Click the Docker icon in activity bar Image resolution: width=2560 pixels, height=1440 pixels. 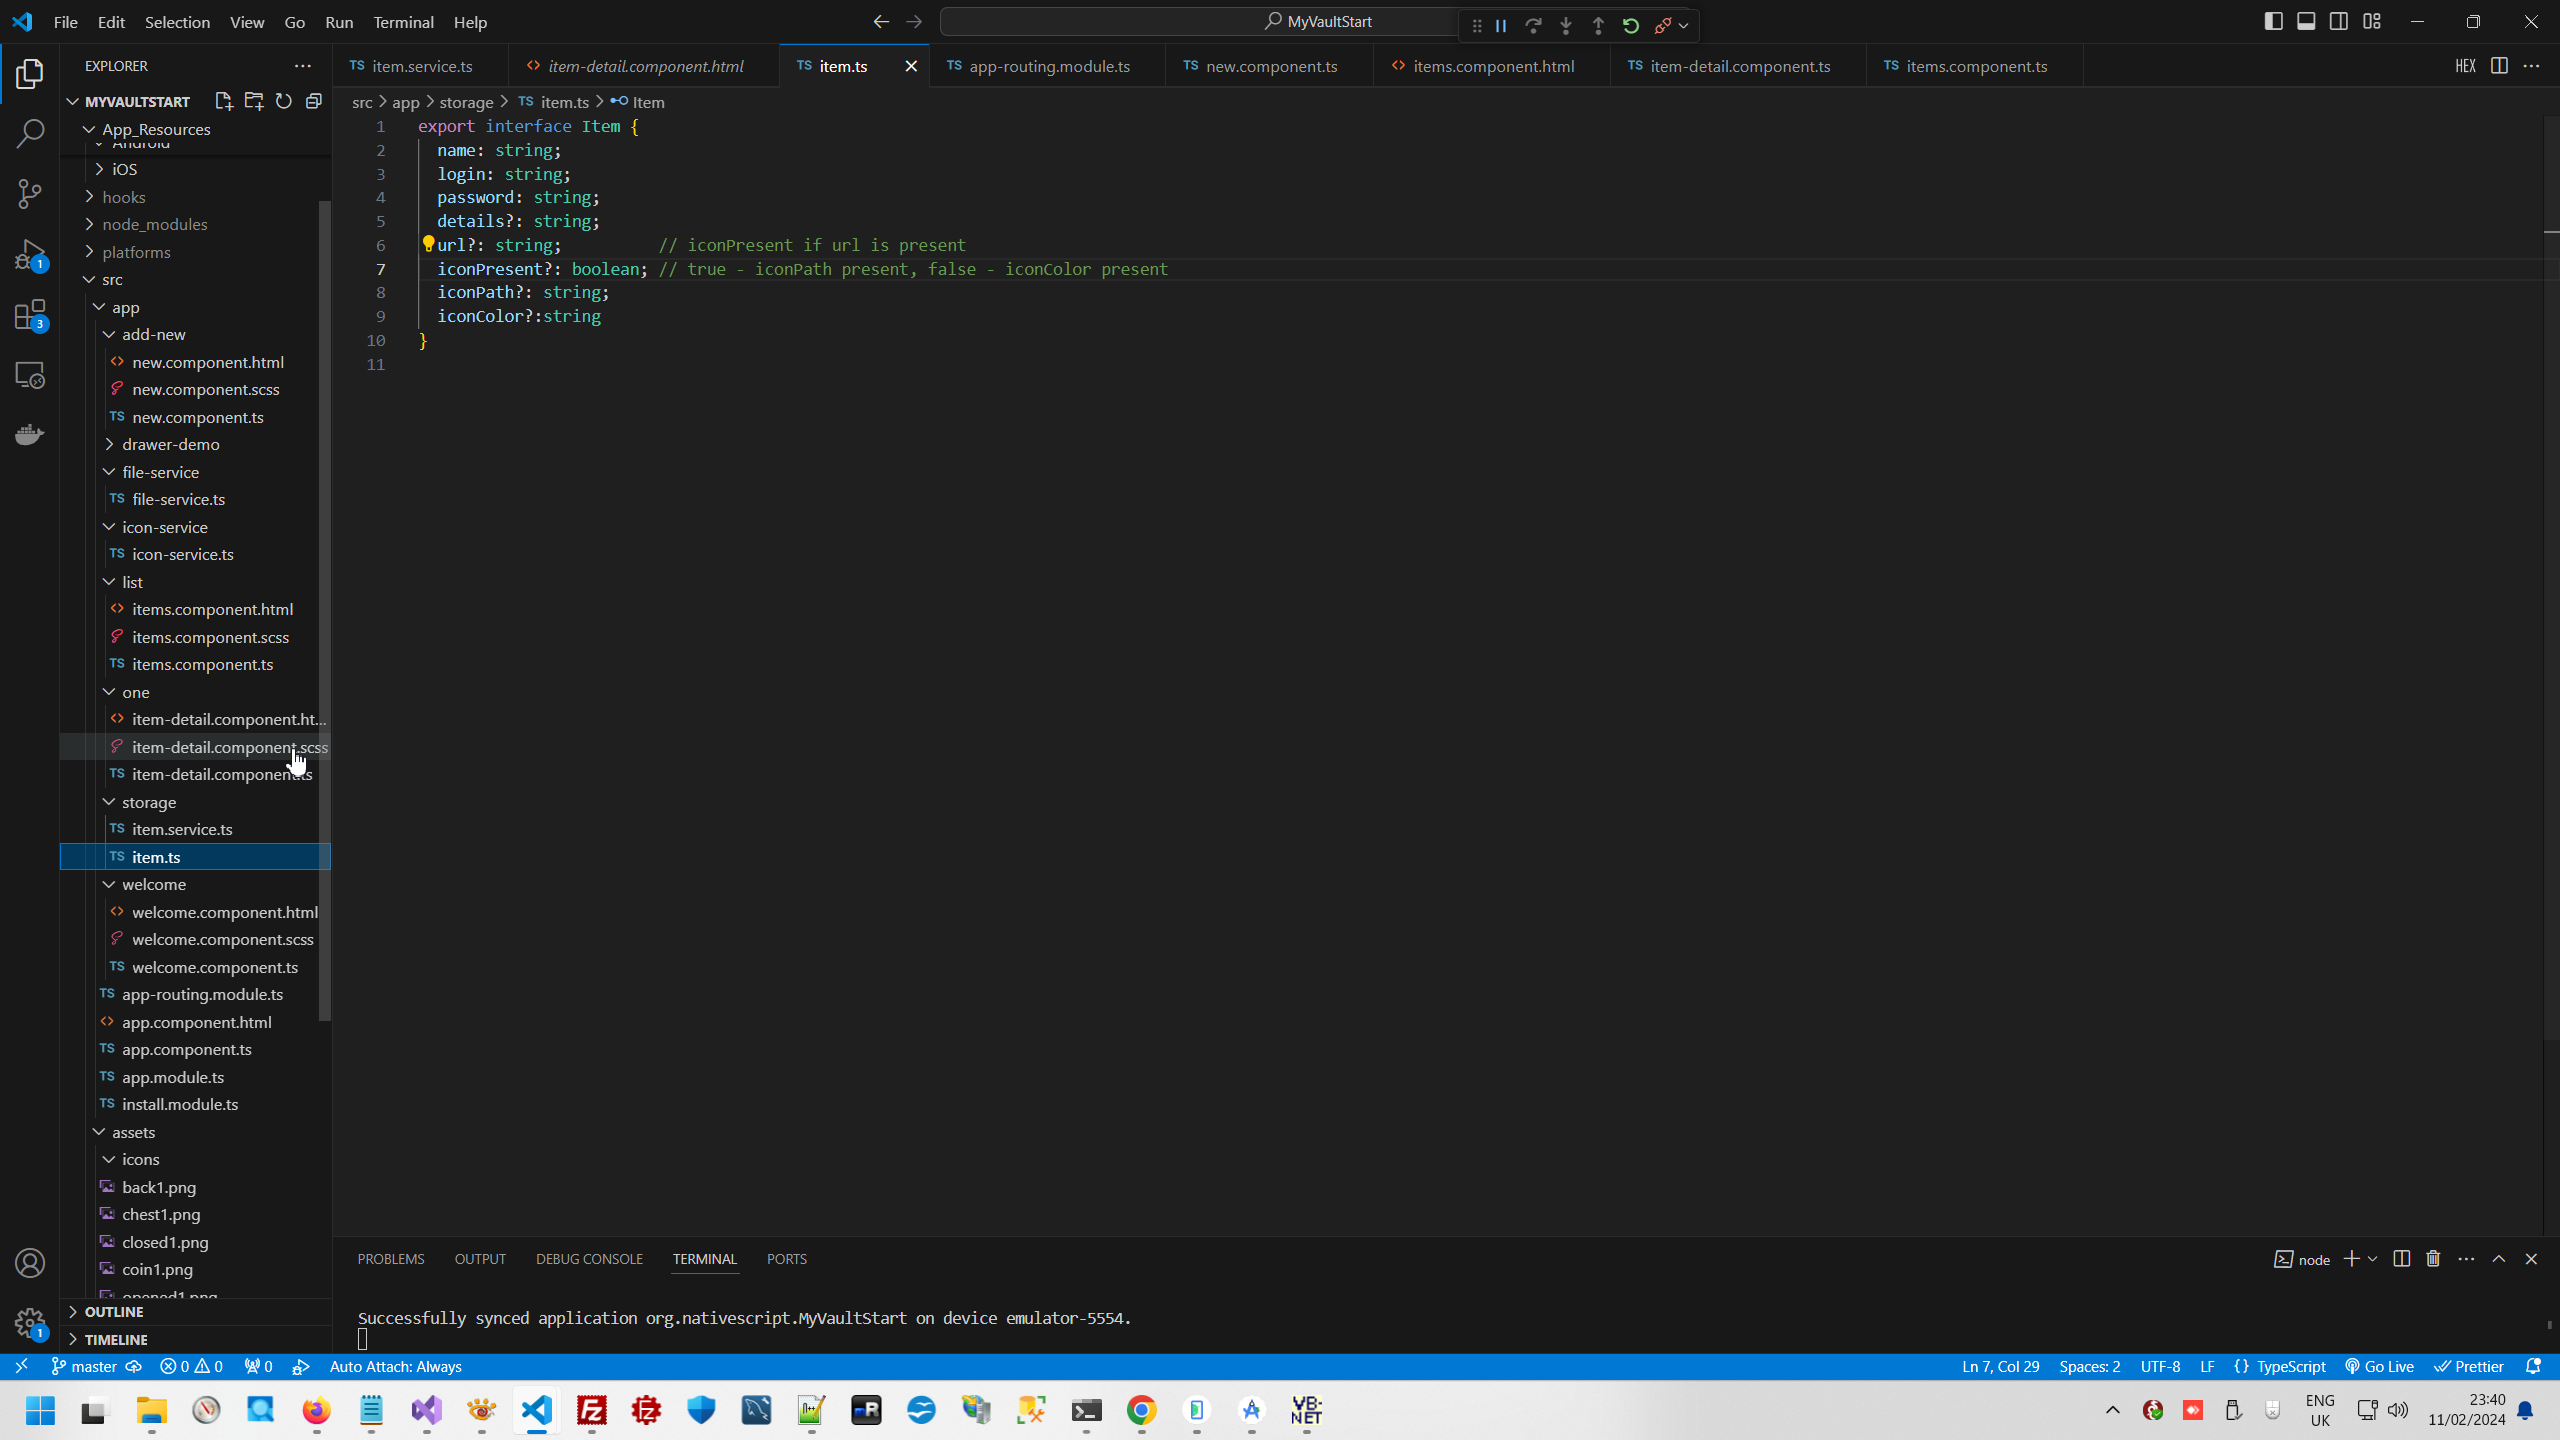click(30, 434)
